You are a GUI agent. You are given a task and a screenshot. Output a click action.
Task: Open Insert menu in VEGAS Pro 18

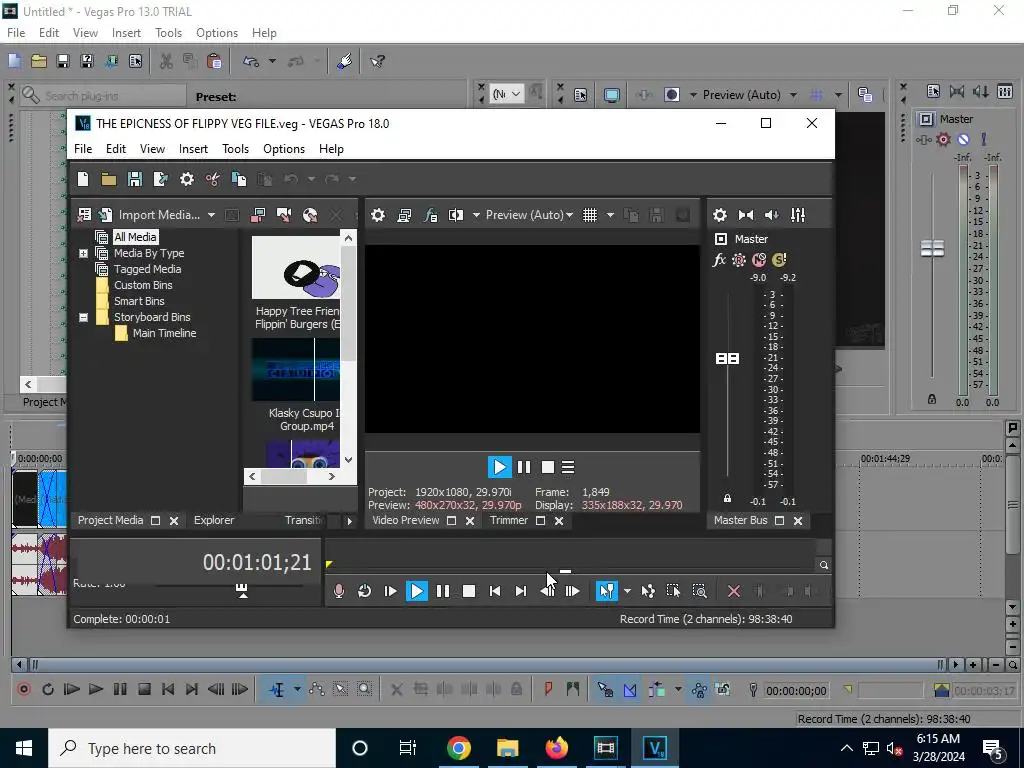pyautogui.click(x=193, y=149)
